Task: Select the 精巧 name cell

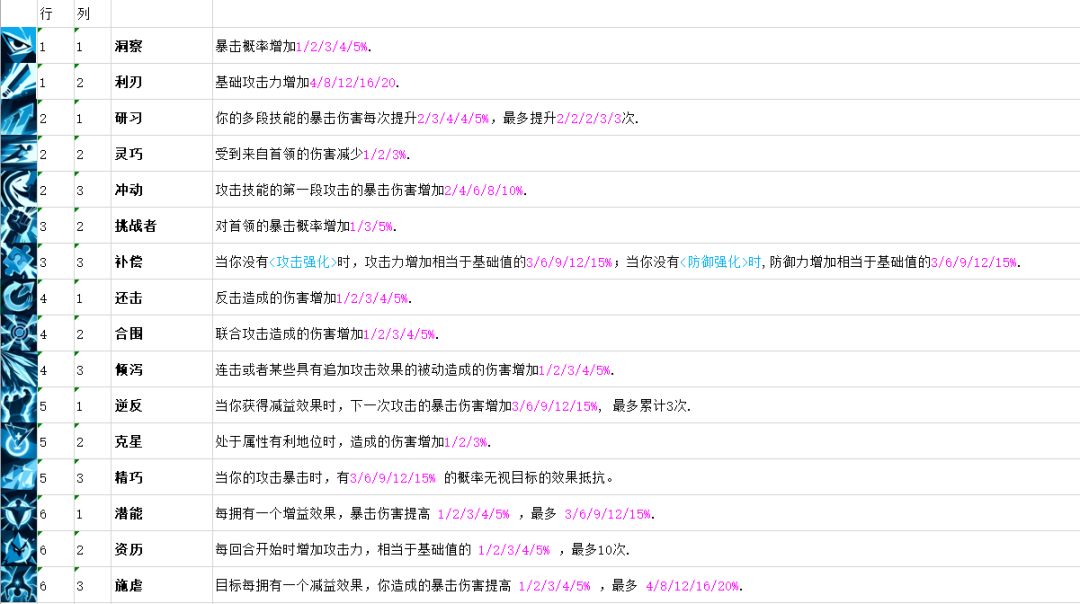Action: 162,477
